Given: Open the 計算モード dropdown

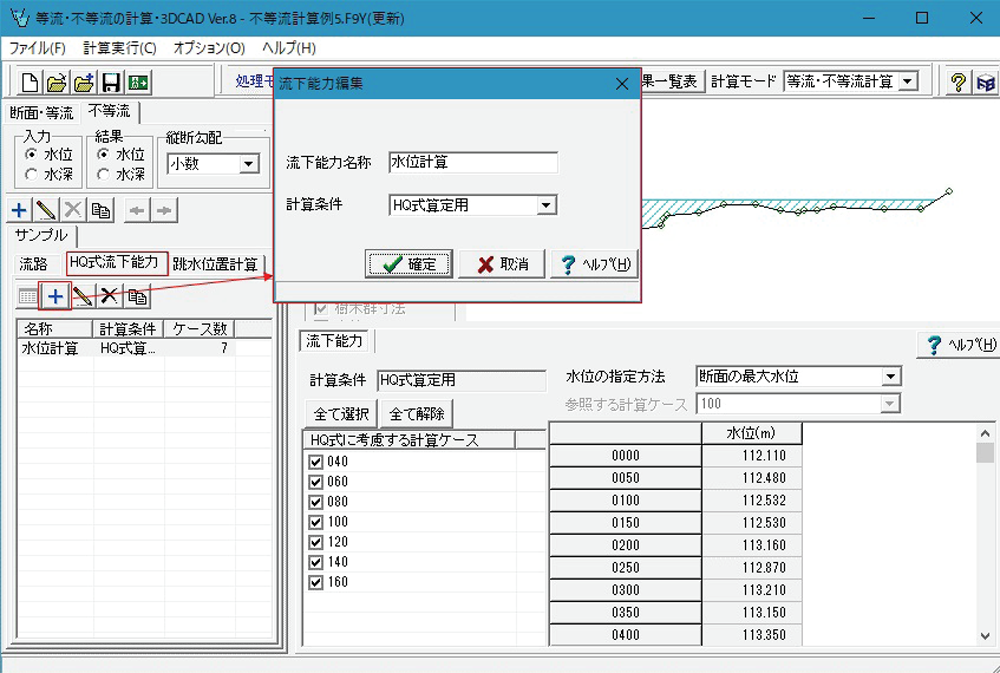Looking at the screenshot, I should click(x=908, y=82).
